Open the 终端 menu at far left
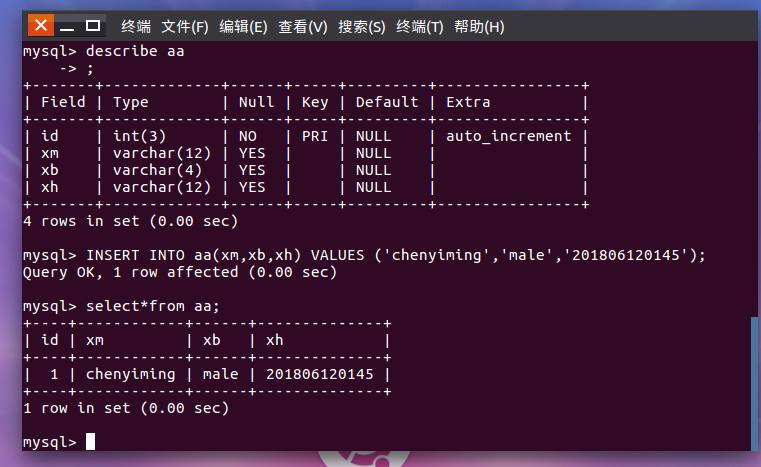761x467 pixels. [x=136, y=26]
